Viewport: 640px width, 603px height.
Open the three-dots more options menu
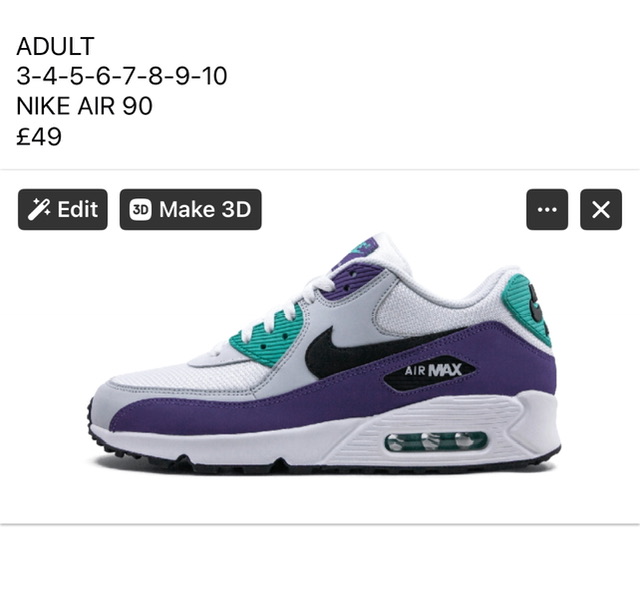pos(547,209)
